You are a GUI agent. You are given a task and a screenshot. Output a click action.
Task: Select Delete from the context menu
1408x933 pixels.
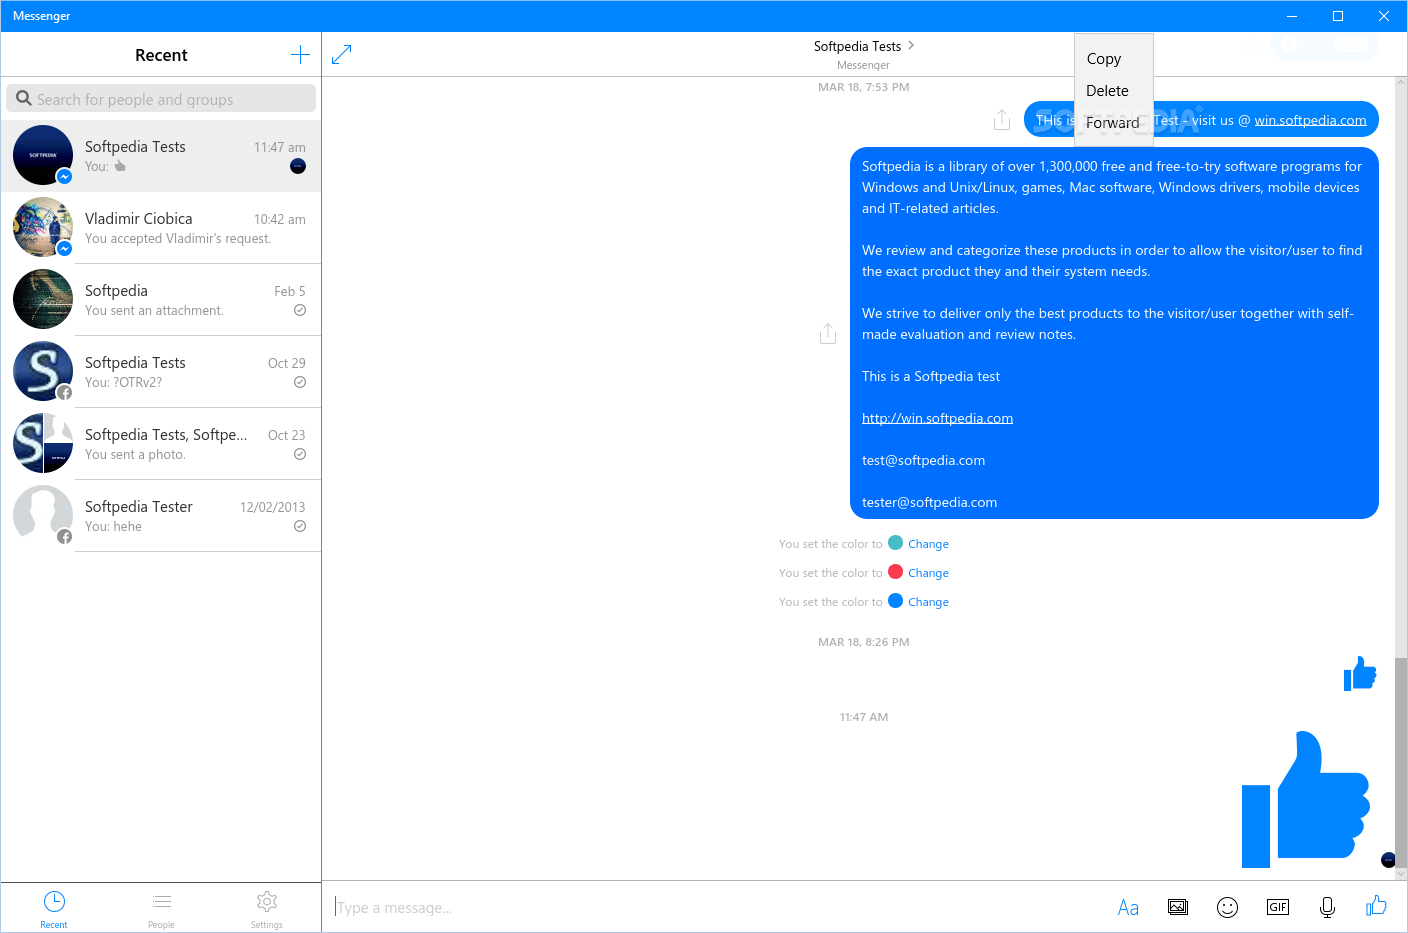(1107, 90)
